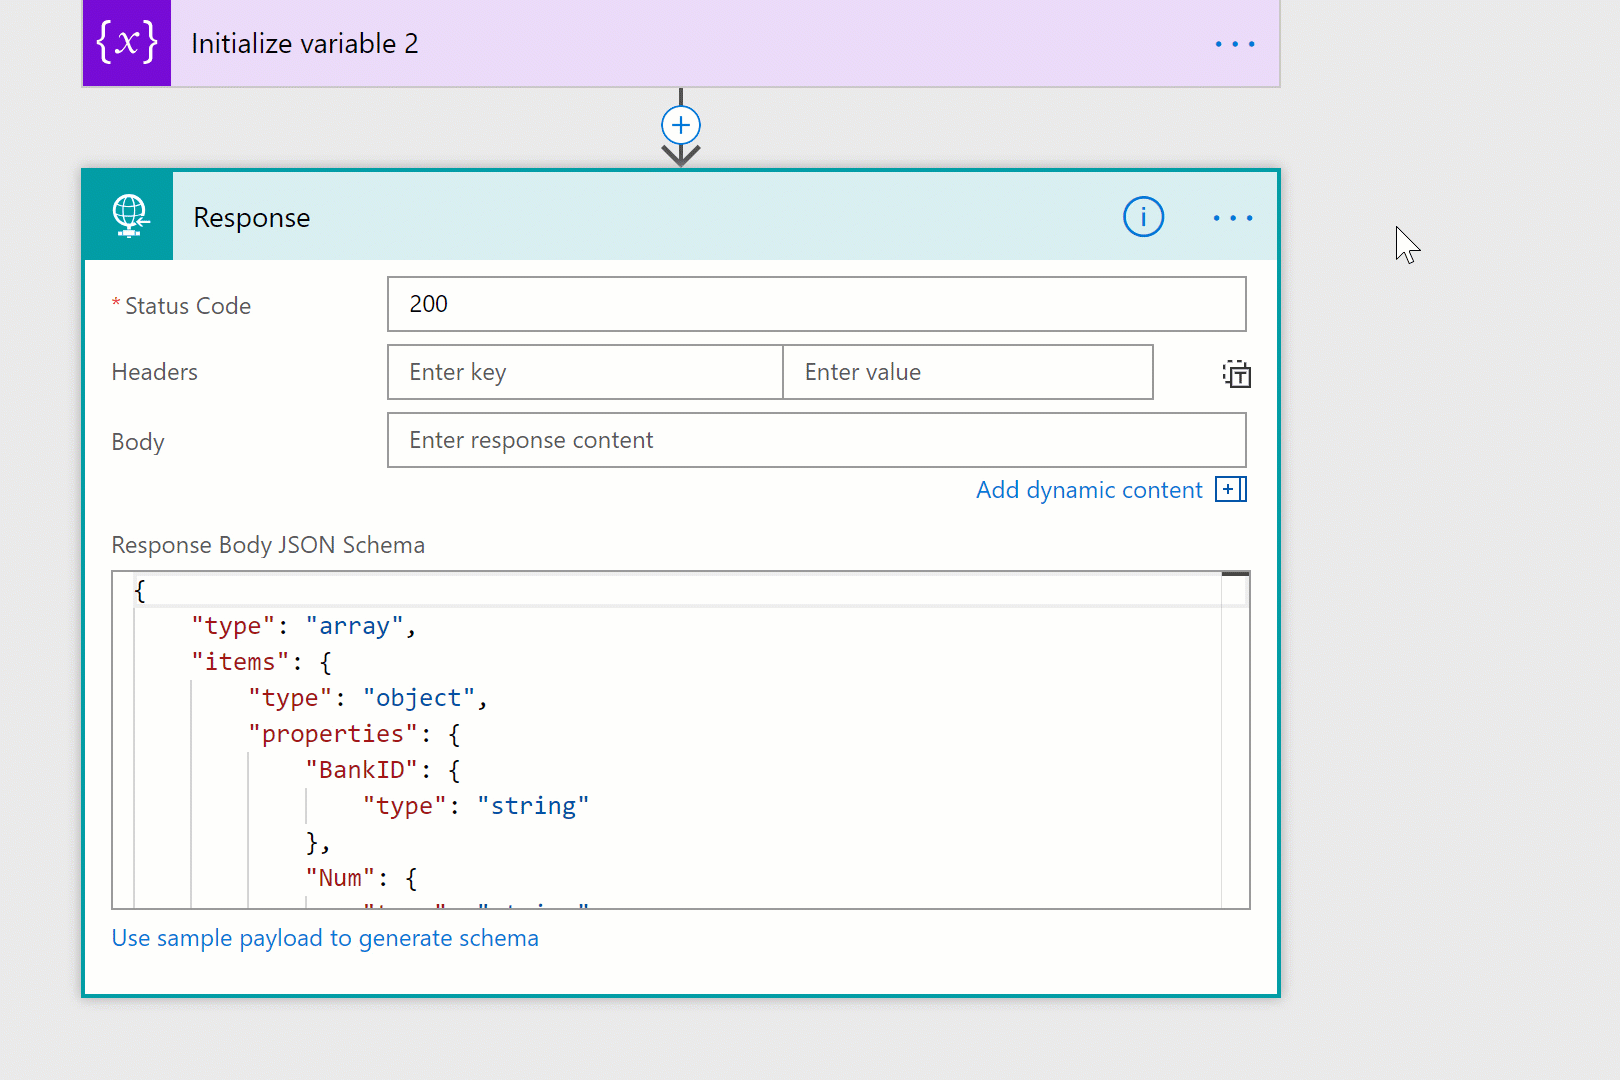Insert a new step with the plus button

click(681, 125)
